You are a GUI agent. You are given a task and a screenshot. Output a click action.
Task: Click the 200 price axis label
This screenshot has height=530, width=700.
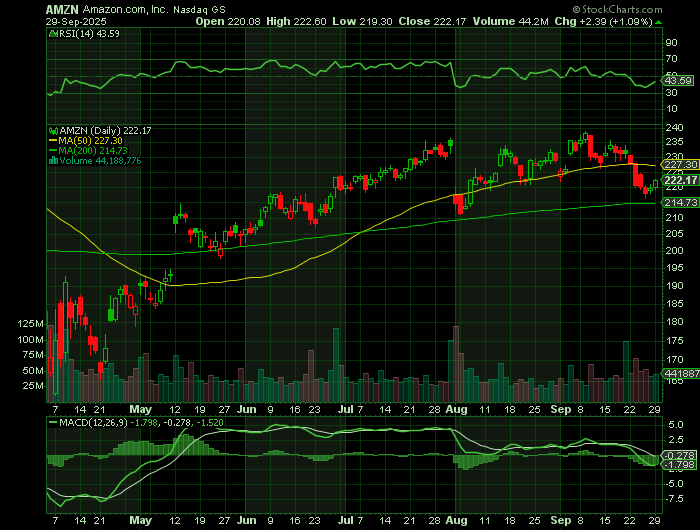tap(674, 250)
